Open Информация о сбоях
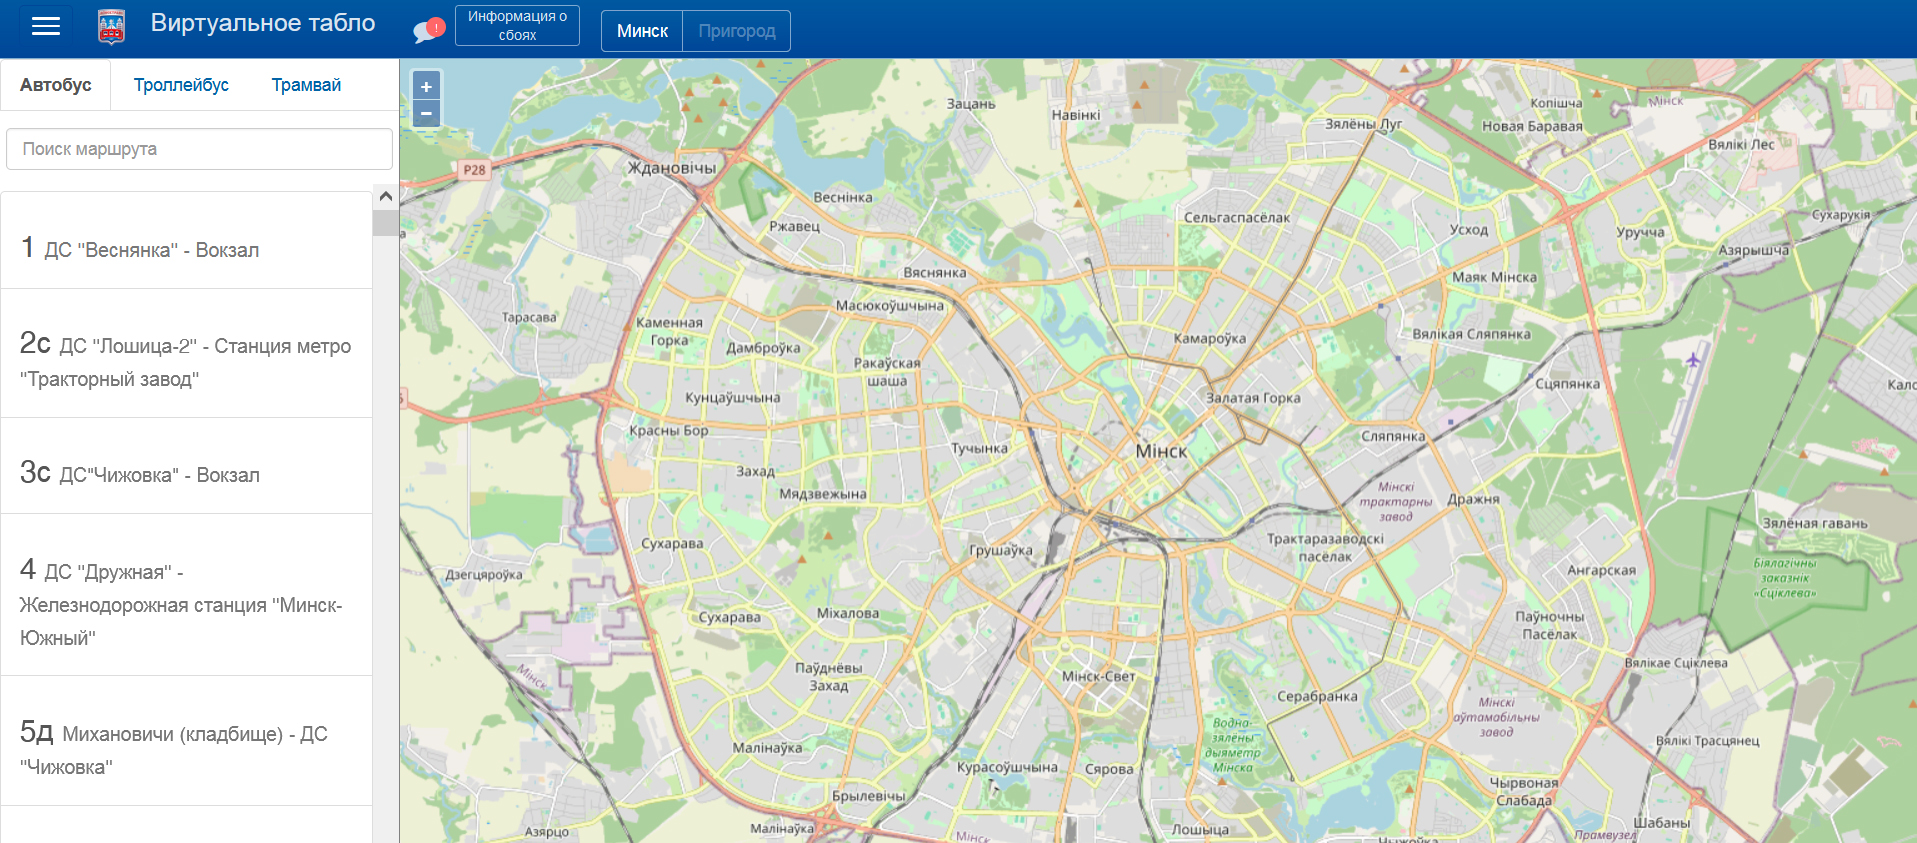The image size is (1917, 843). 517,26
